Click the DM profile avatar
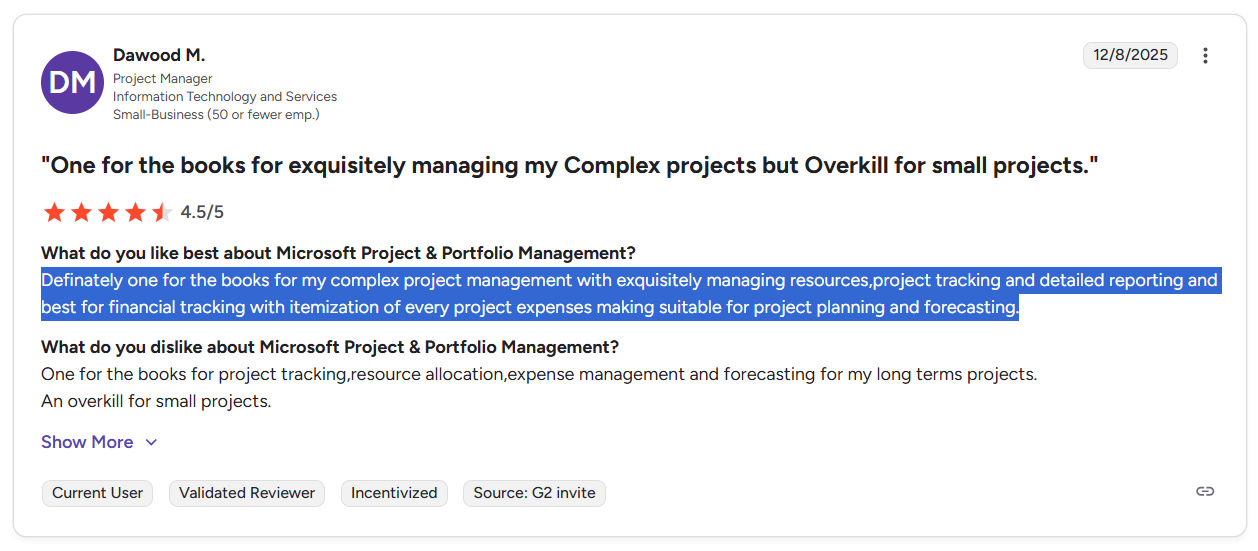The image size is (1258, 551). point(72,82)
